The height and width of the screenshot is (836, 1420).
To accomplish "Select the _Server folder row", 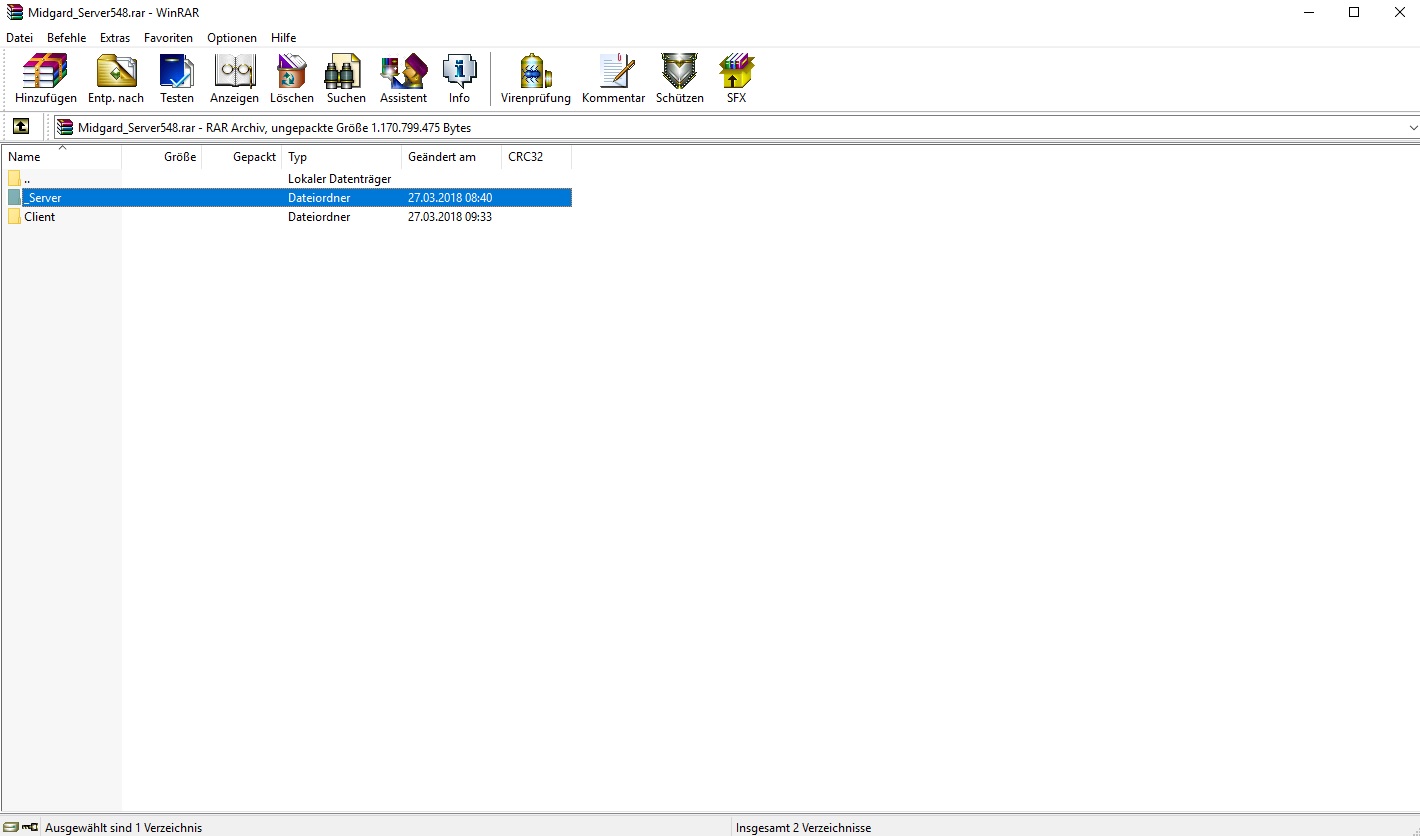I will point(289,198).
